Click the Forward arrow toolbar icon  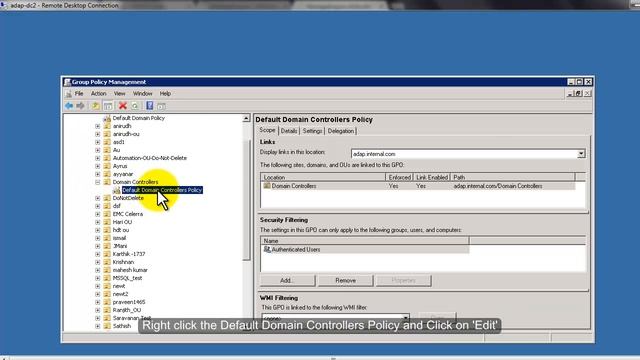pos(80,106)
